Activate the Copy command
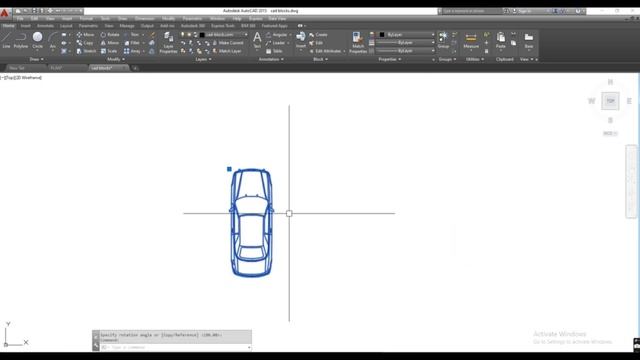 click(x=85, y=43)
